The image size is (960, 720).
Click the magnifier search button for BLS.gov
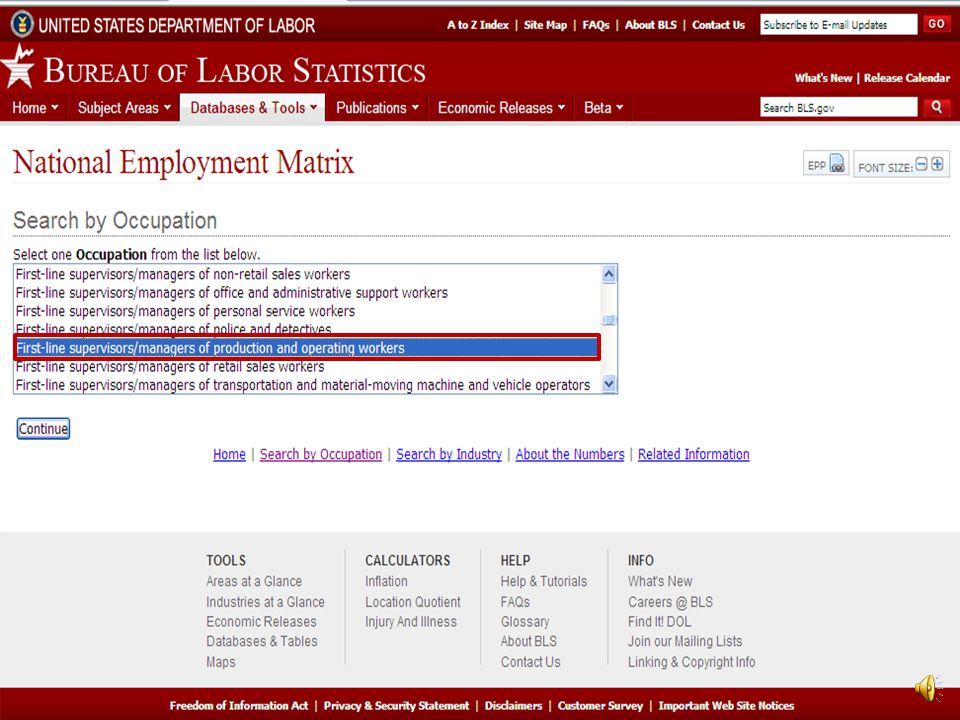(x=937, y=107)
